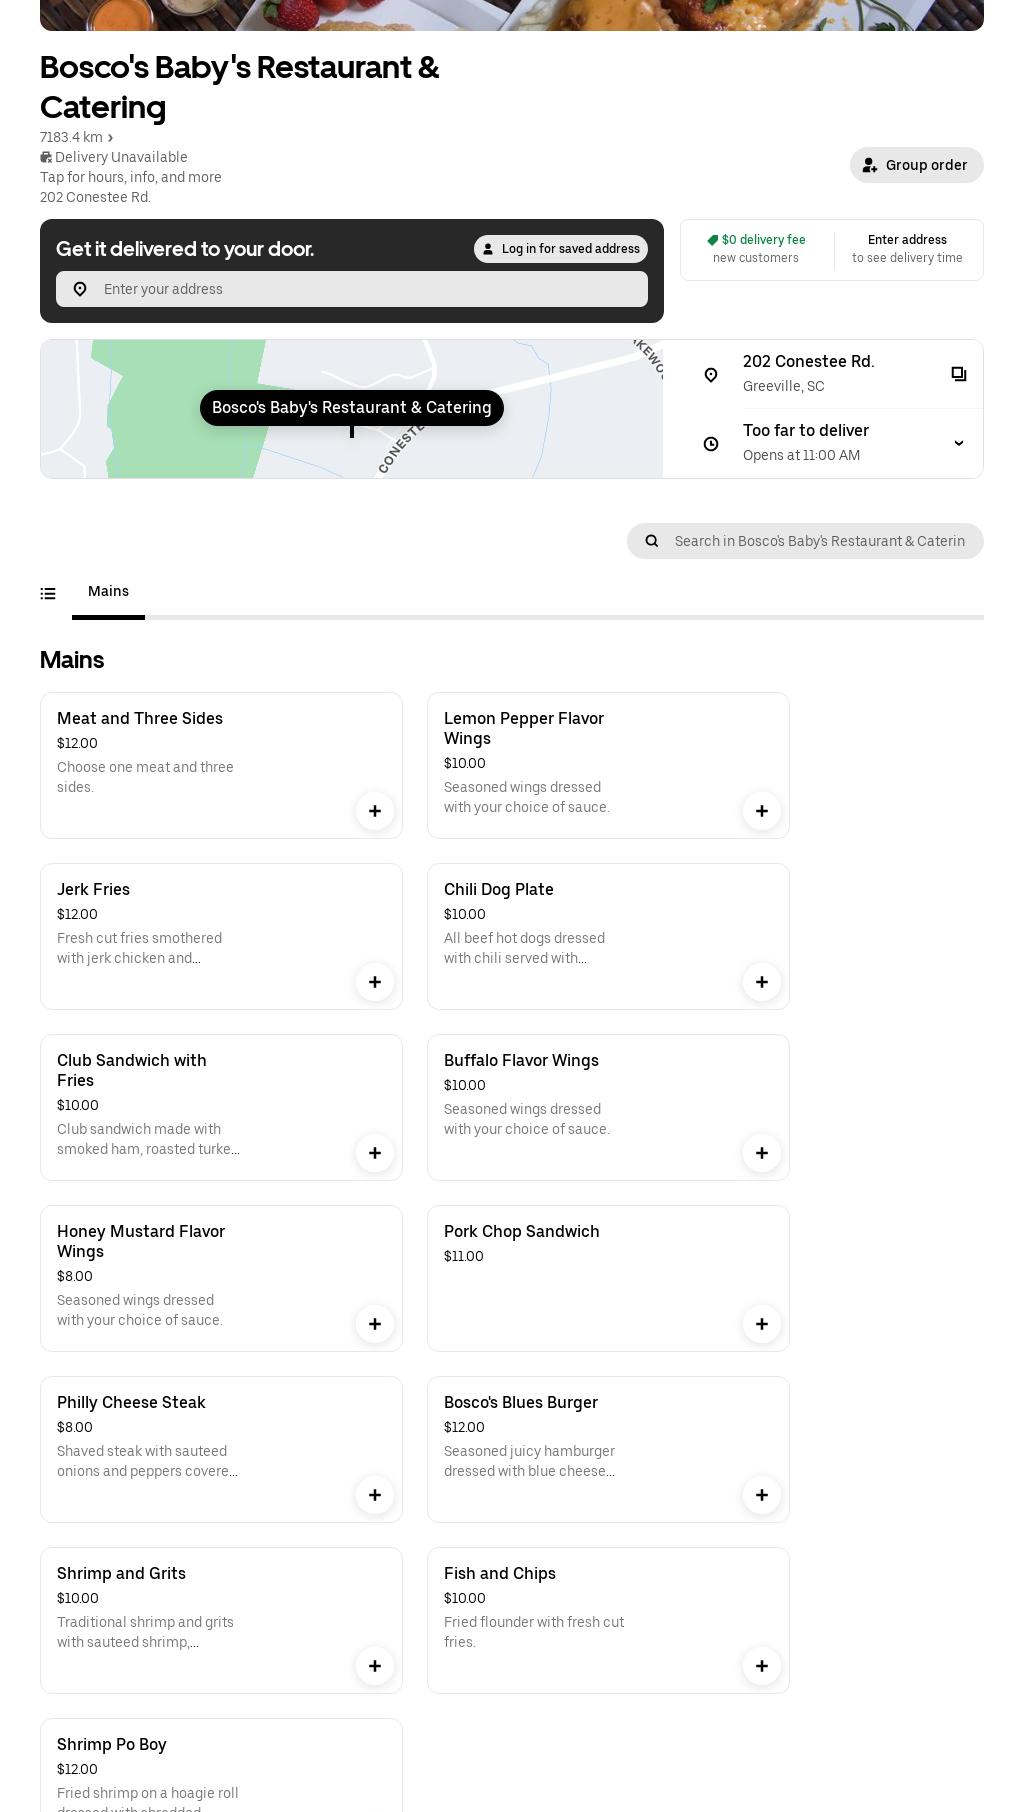Add Bosco's Blues Burger to order
This screenshot has height=1812, width=1024.
pos(761,1495)
